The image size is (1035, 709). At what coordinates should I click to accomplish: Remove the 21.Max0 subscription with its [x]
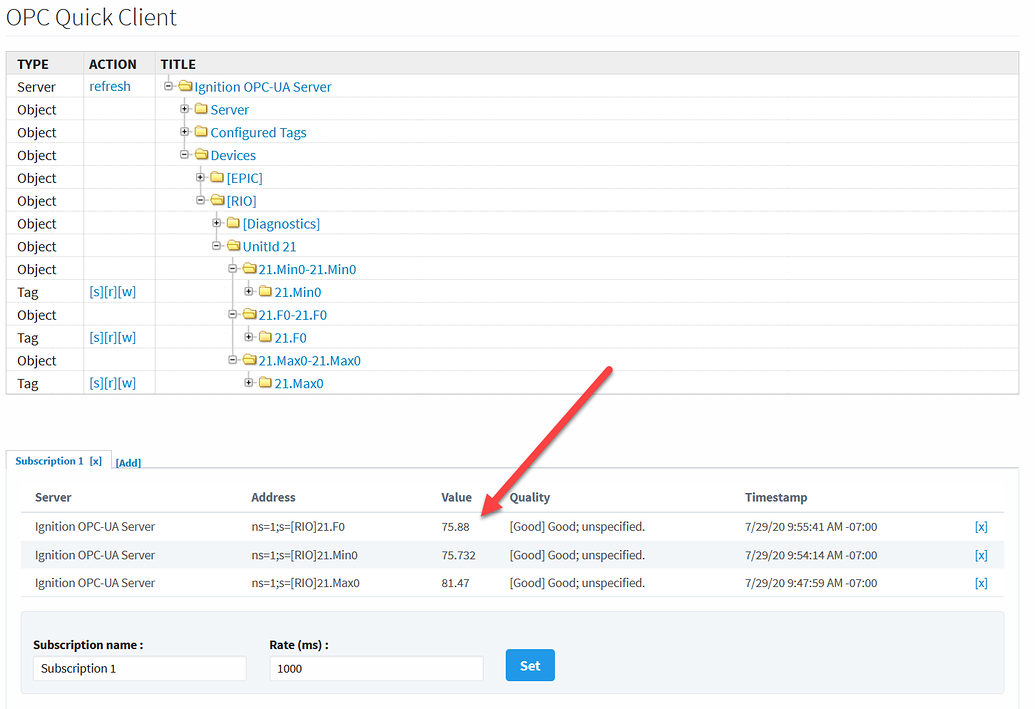point(981,582)
